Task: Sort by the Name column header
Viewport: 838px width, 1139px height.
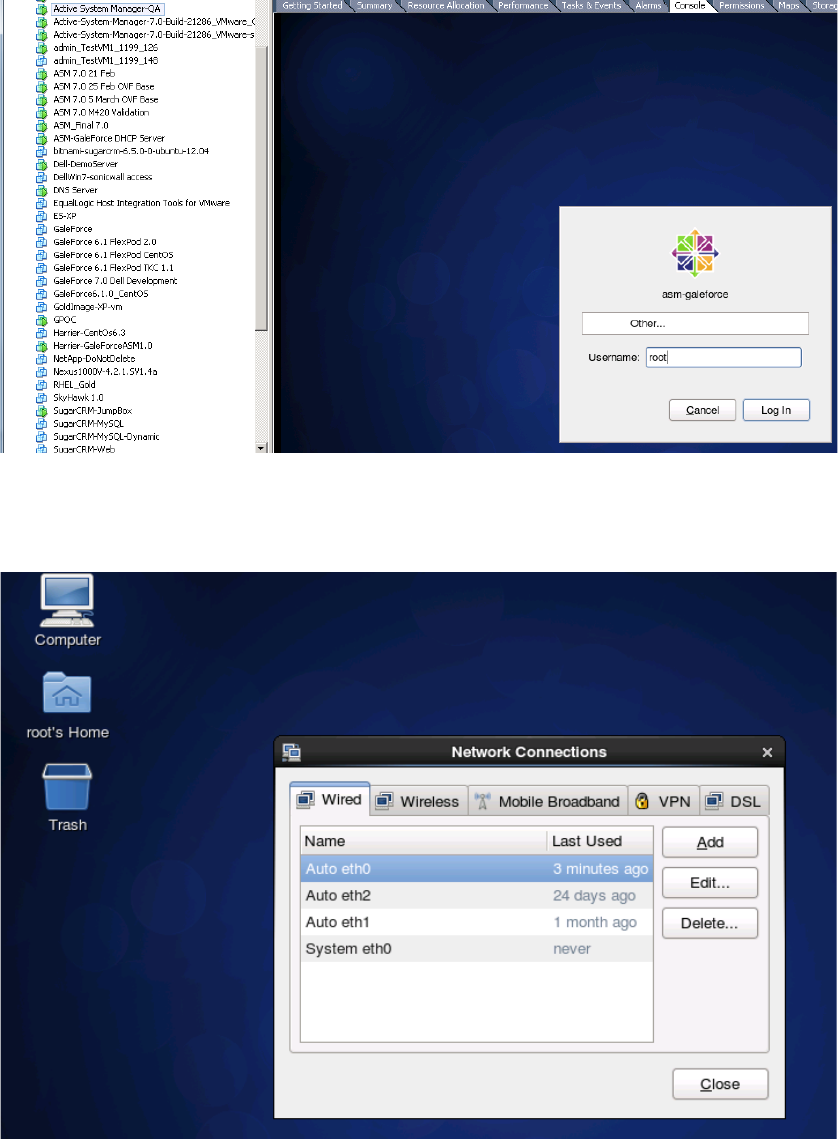Action: coord(423,841)
